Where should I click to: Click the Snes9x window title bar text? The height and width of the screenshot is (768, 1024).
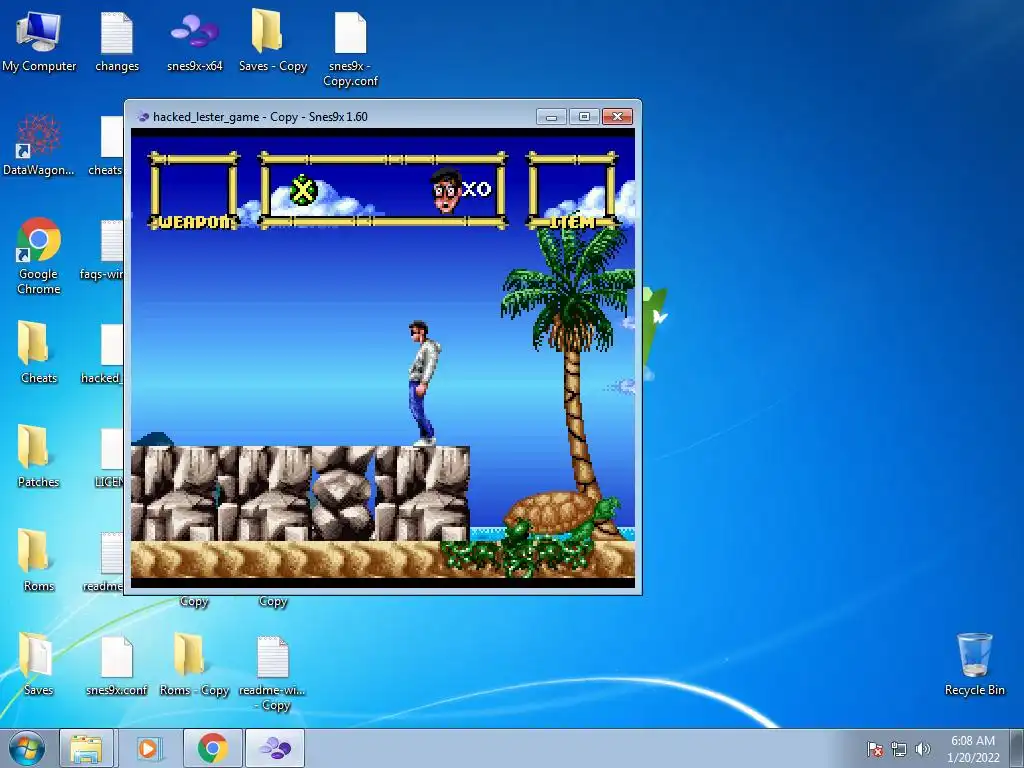point(260,117)
